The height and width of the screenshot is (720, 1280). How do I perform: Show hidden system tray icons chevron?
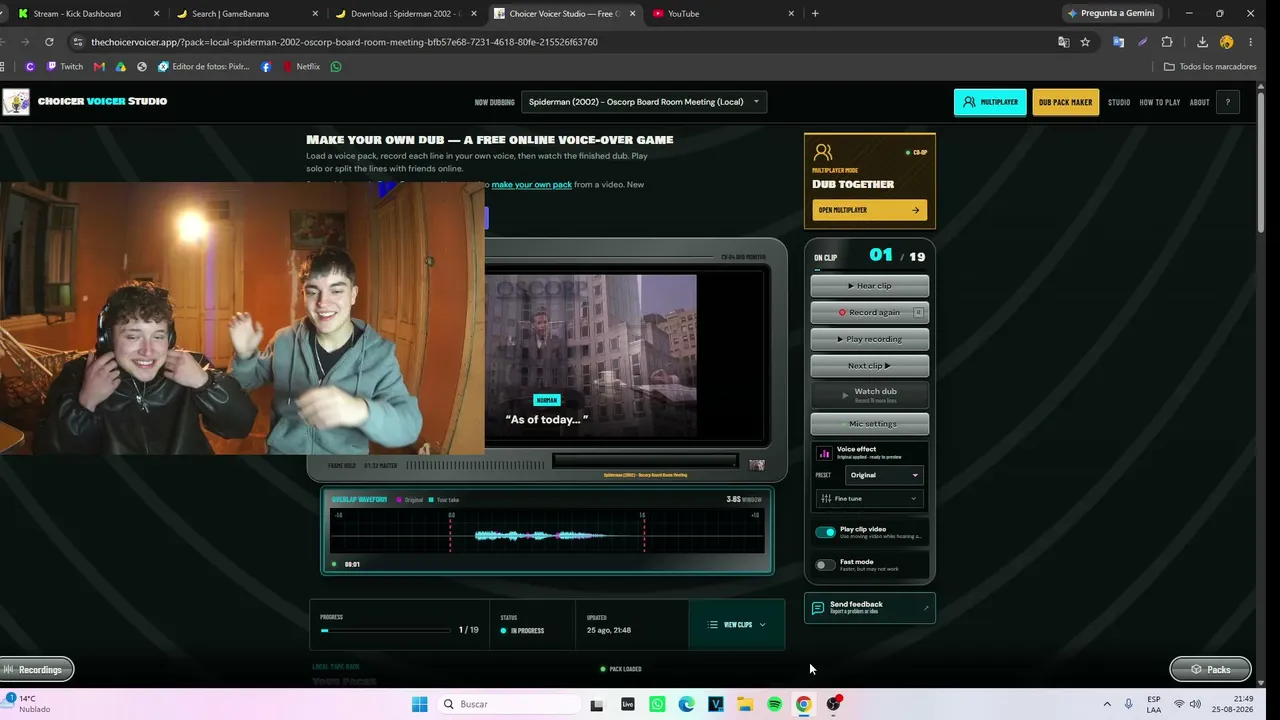1107,704
